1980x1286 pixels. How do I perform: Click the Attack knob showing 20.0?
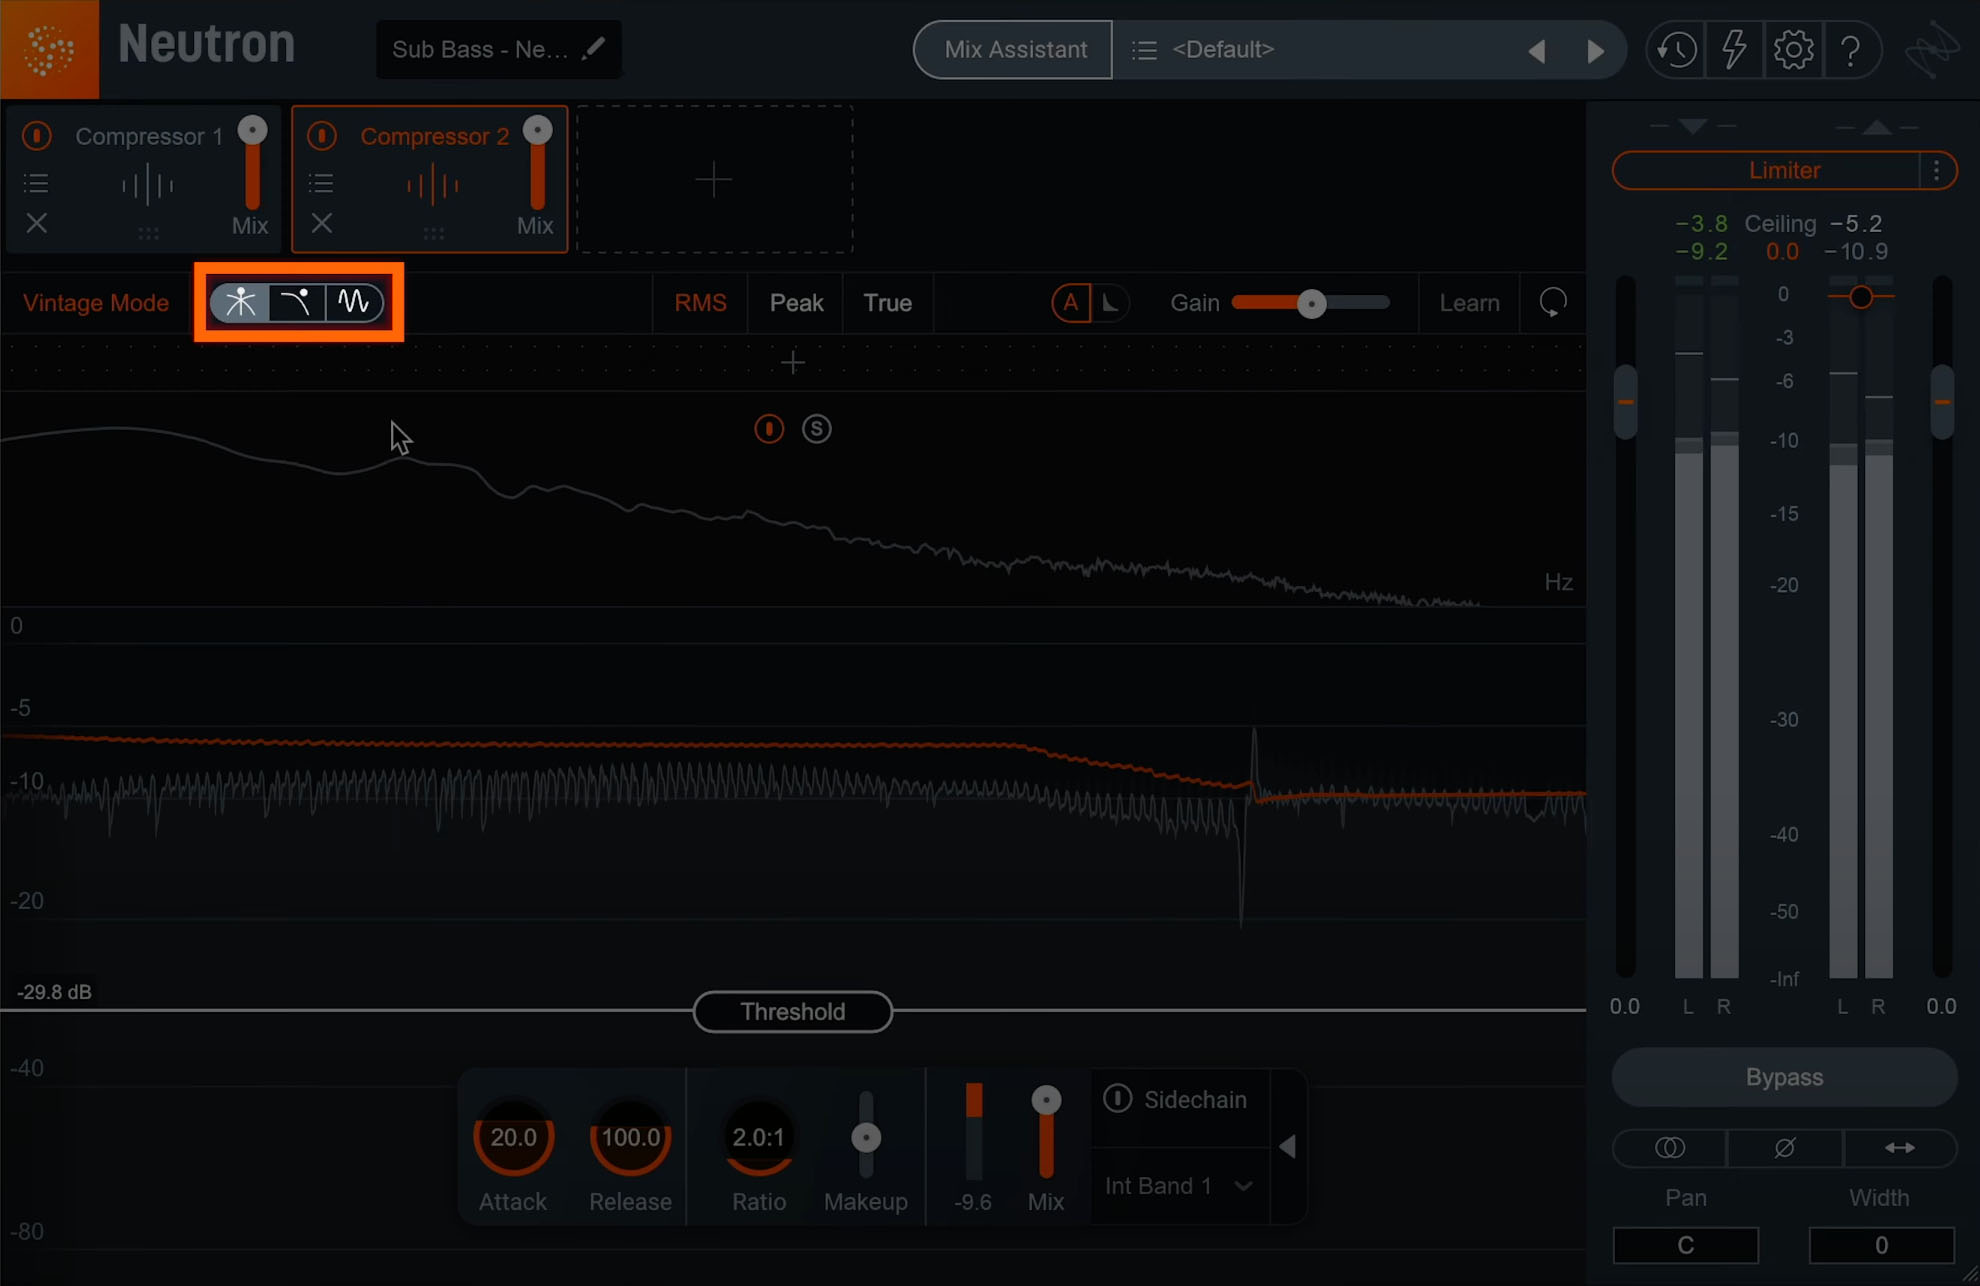pos(513,1137)
